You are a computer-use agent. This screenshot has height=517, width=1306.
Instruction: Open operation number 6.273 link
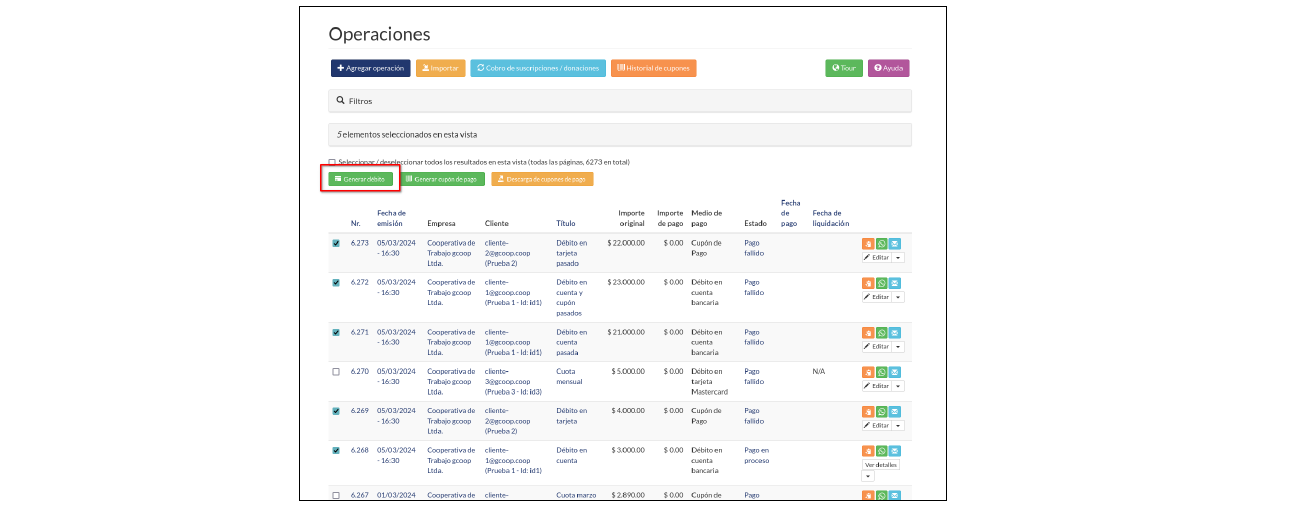360,243
